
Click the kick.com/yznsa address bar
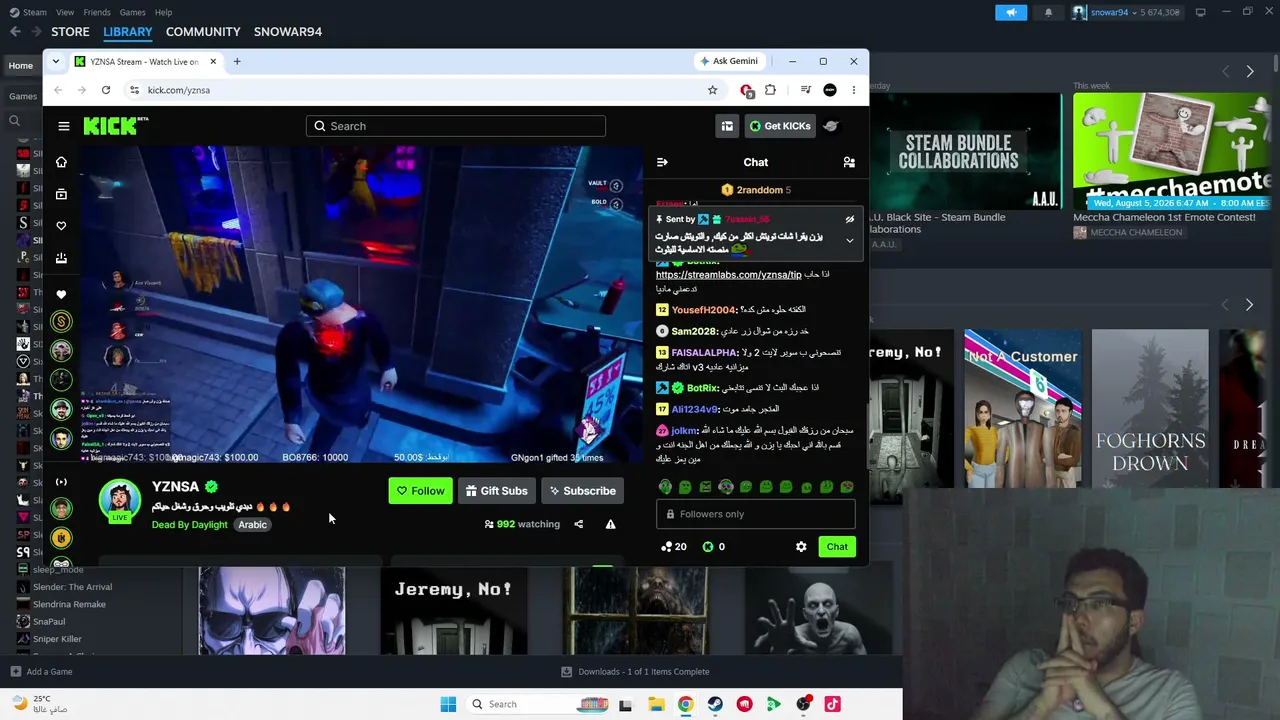pyautogui.click(x=420, y=90)
